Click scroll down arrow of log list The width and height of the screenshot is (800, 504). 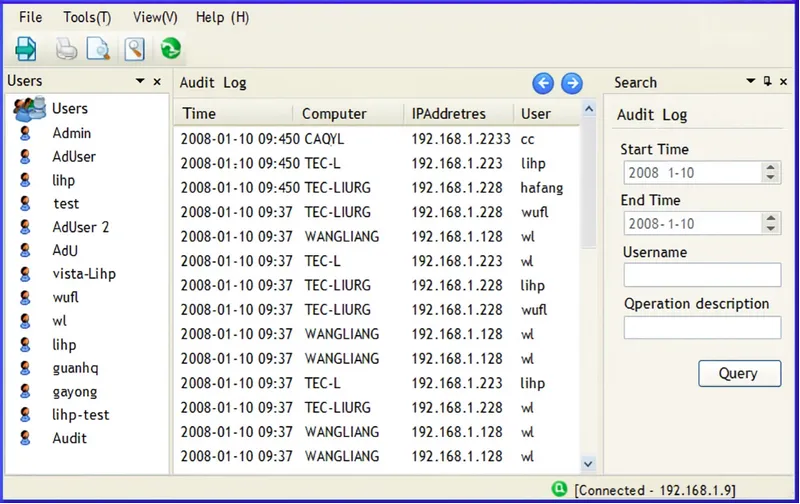click(x=588, y=464)
